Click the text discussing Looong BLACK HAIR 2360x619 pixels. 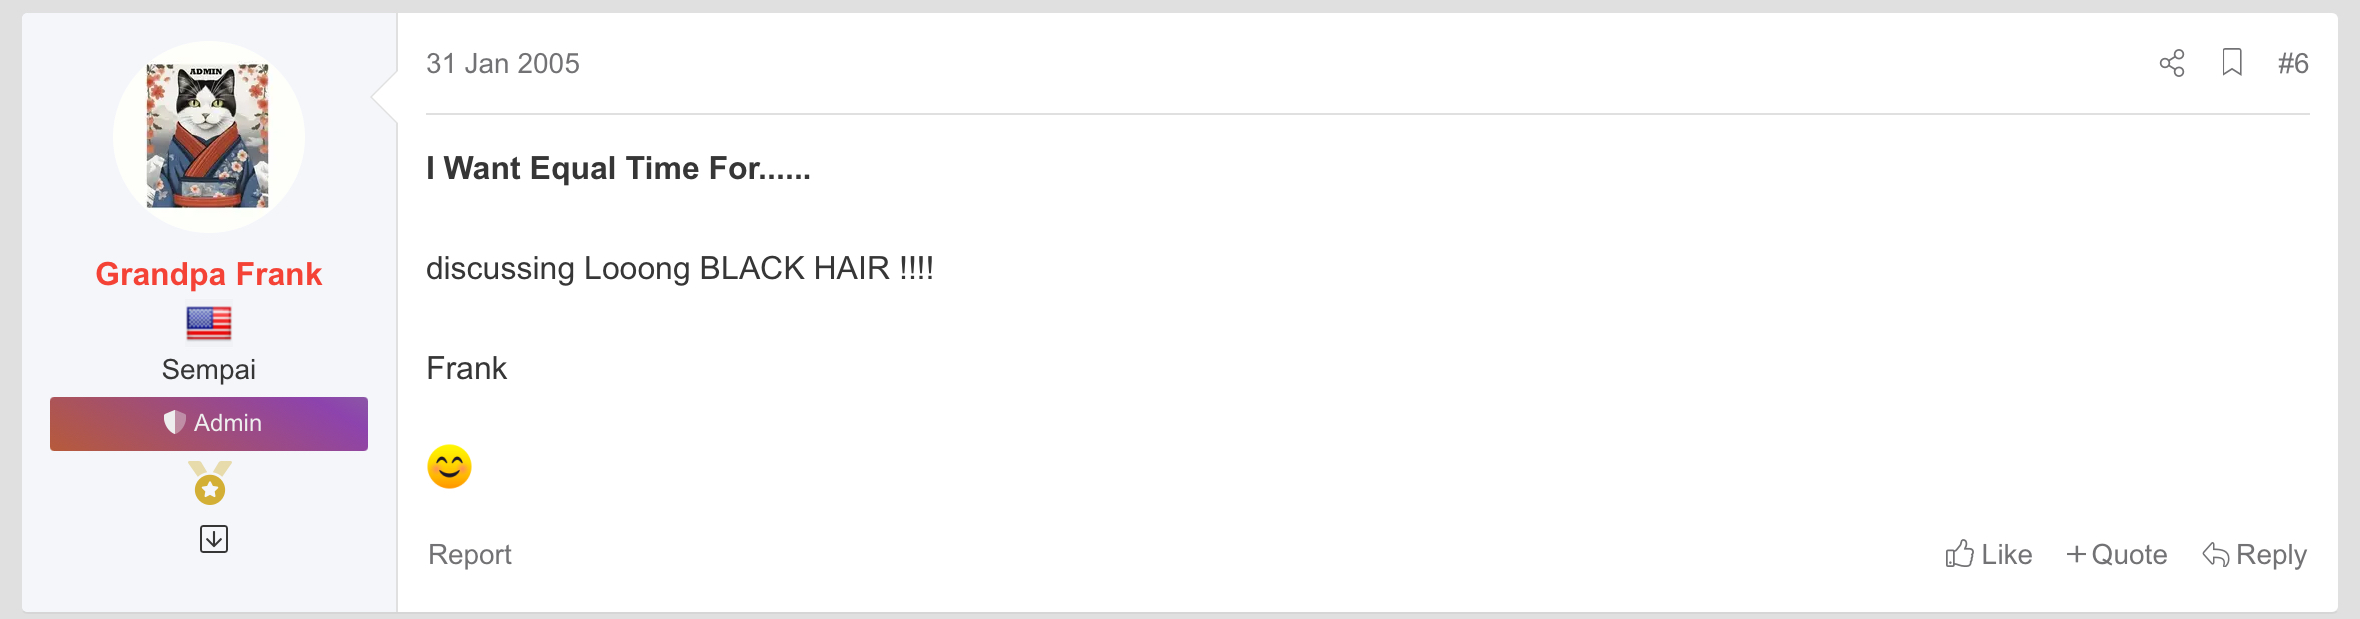point(680,268)
